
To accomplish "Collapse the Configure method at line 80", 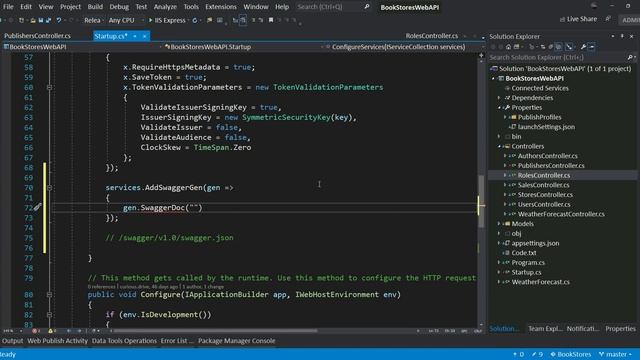I will 49,295.
